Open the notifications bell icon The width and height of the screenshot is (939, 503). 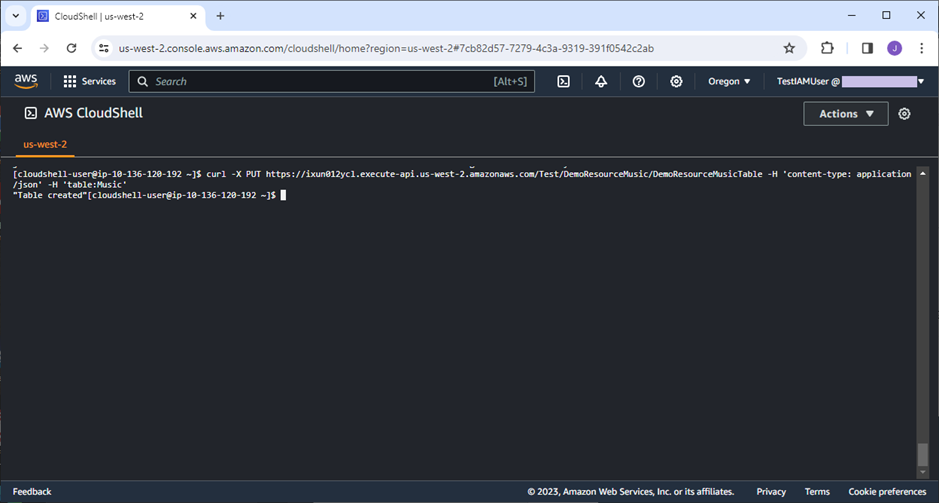pyautogui.click(x=601, y=81)
